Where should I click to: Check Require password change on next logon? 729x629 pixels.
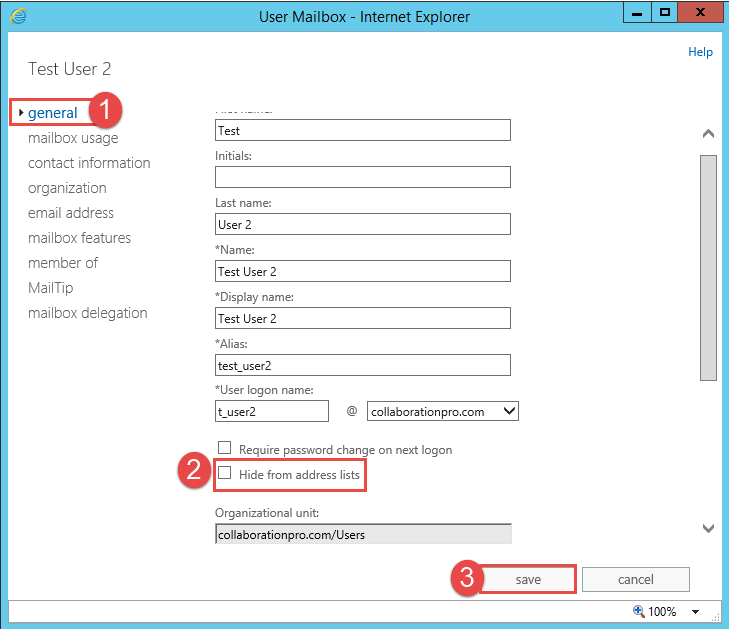[225, 448]
